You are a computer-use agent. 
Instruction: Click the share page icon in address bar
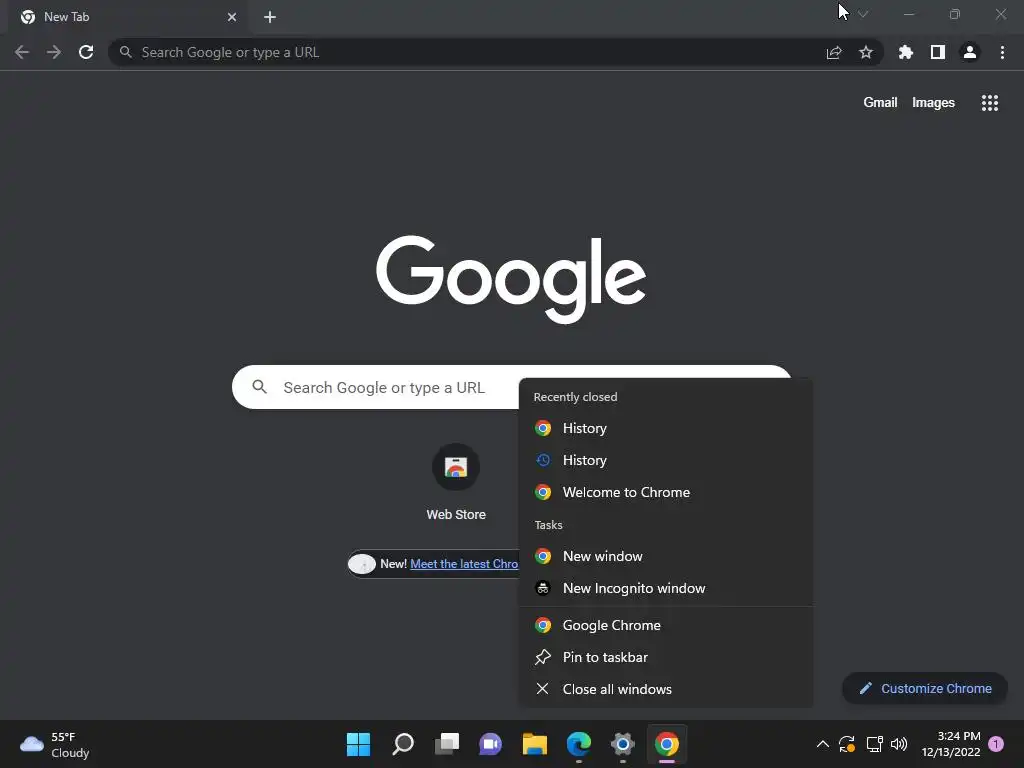pos(834,52)
